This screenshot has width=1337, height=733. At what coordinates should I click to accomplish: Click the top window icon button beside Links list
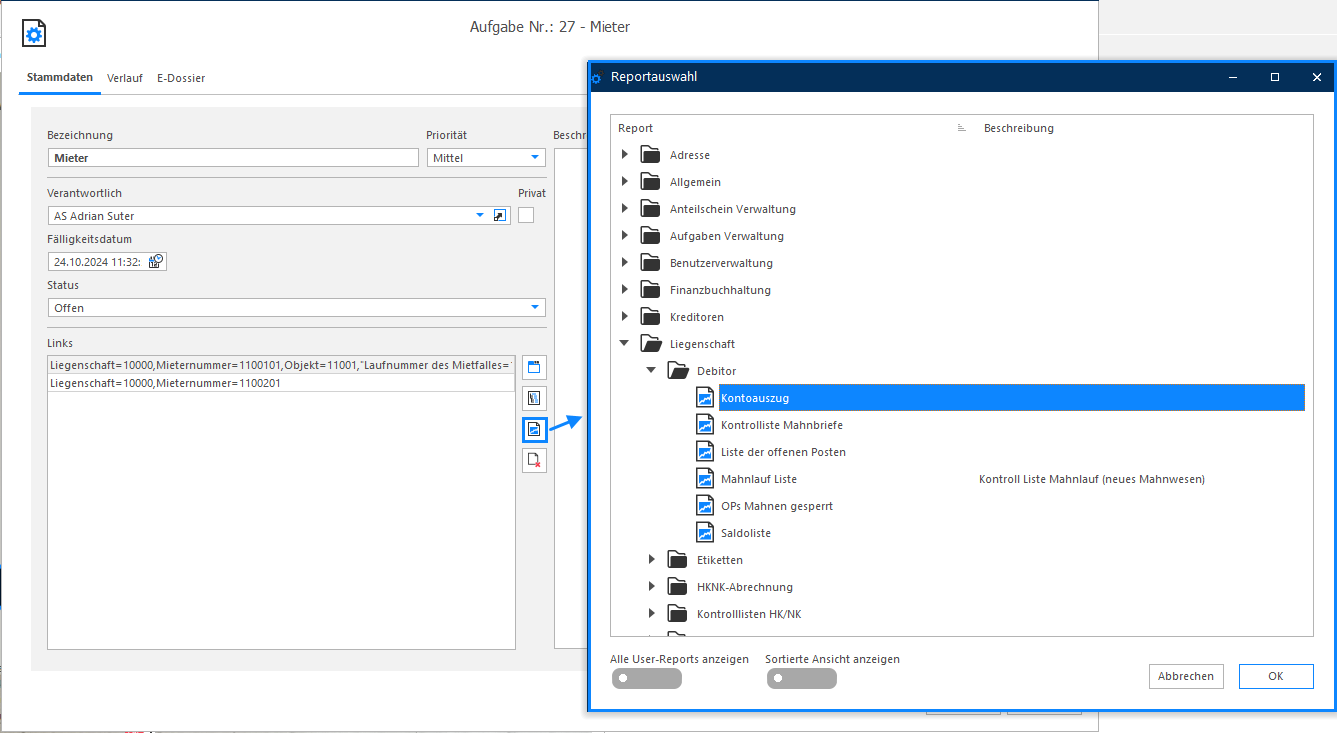pyautogui.click(x=534, y=367)
